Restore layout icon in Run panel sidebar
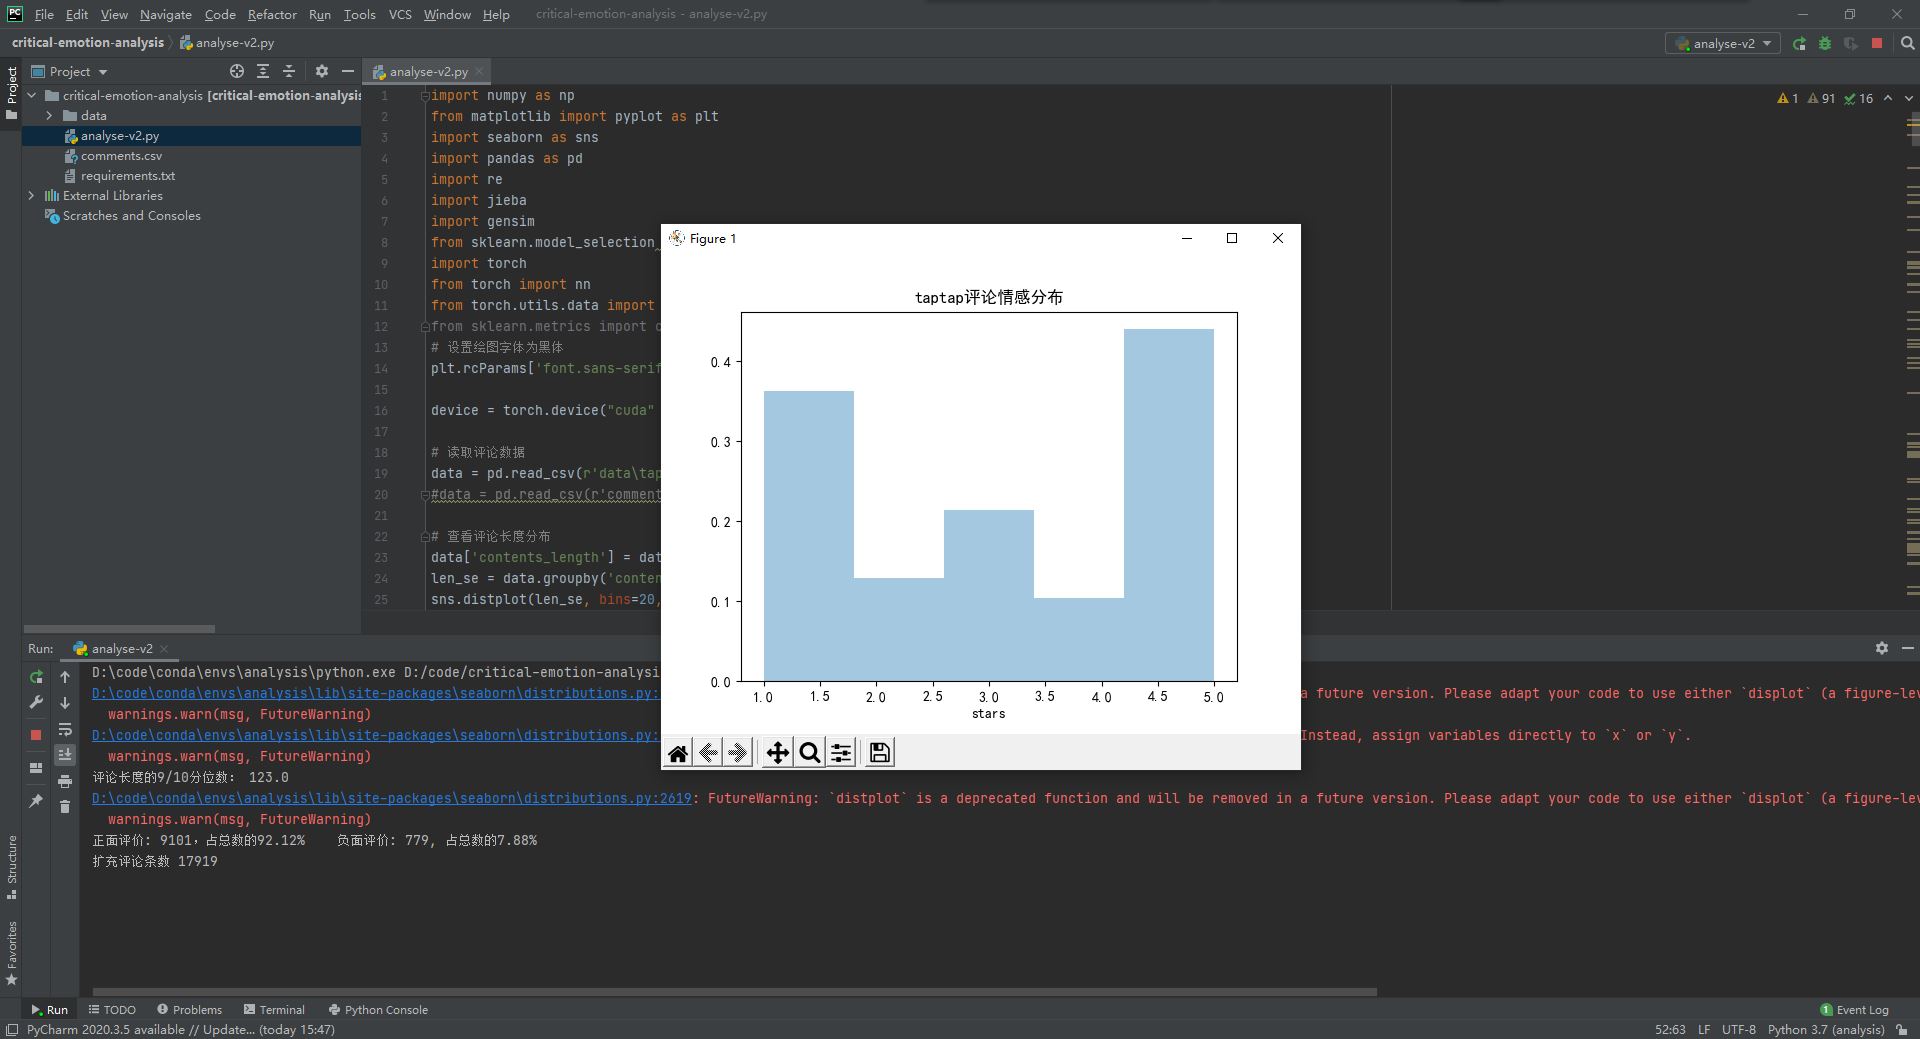 [36, 768]
